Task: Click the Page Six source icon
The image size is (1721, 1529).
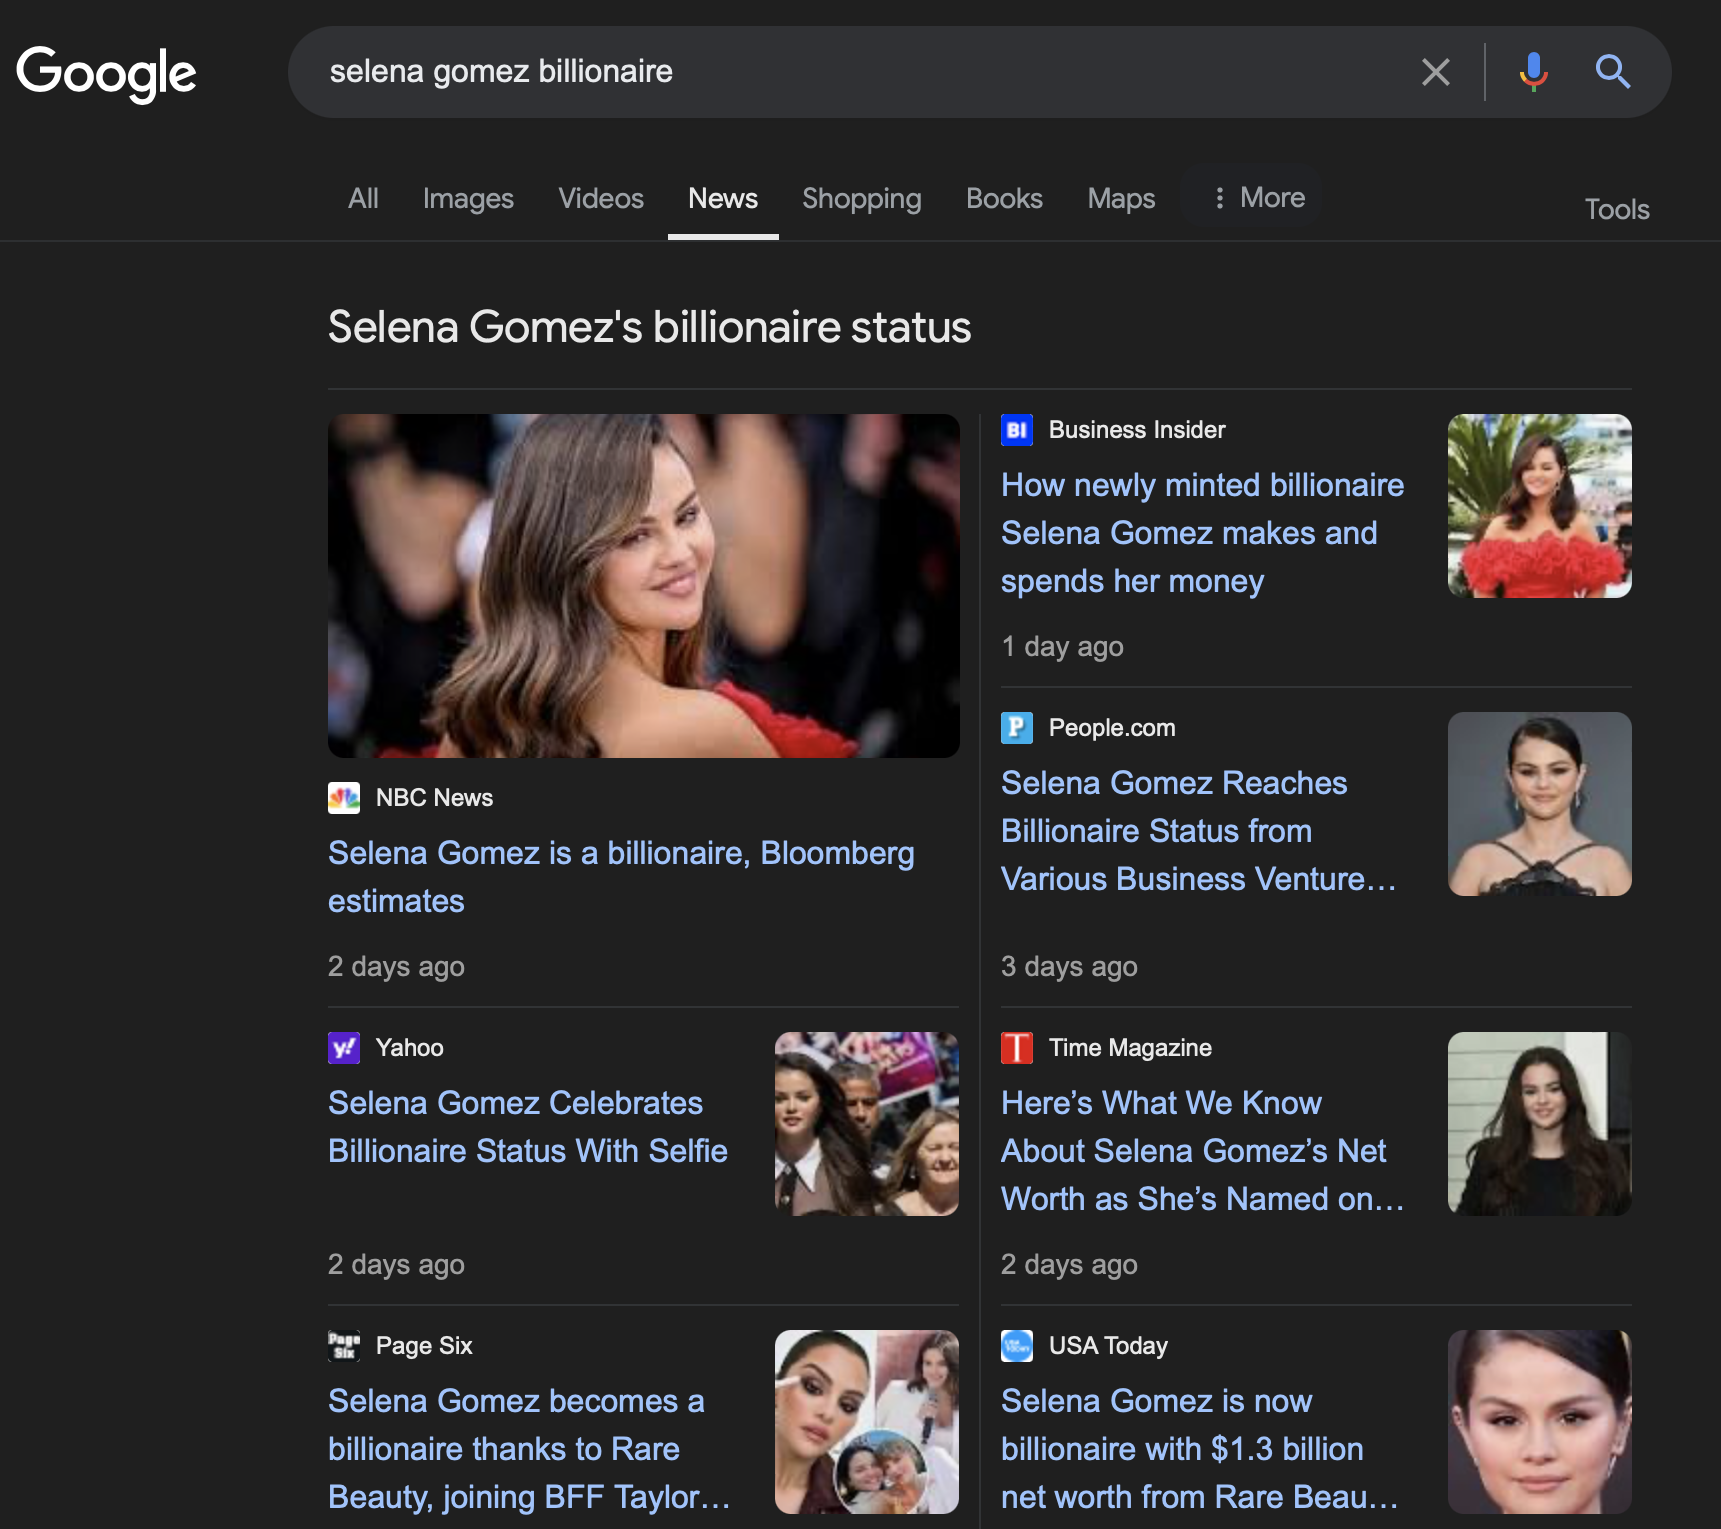Action: 344,1345
